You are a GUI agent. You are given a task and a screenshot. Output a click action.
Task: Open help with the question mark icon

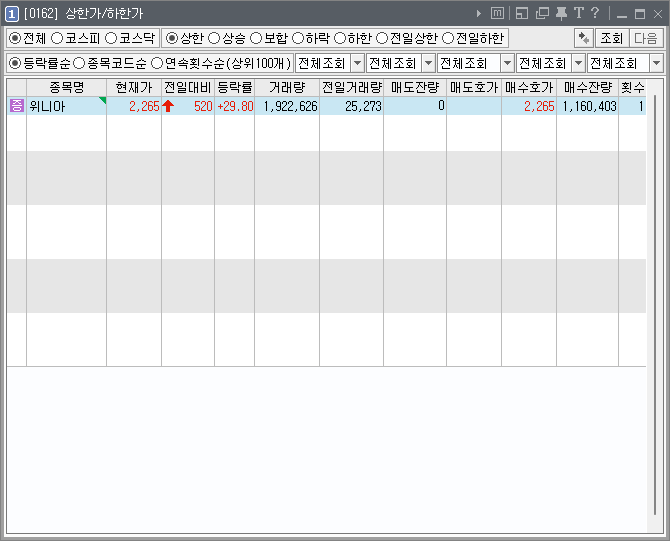595,13
